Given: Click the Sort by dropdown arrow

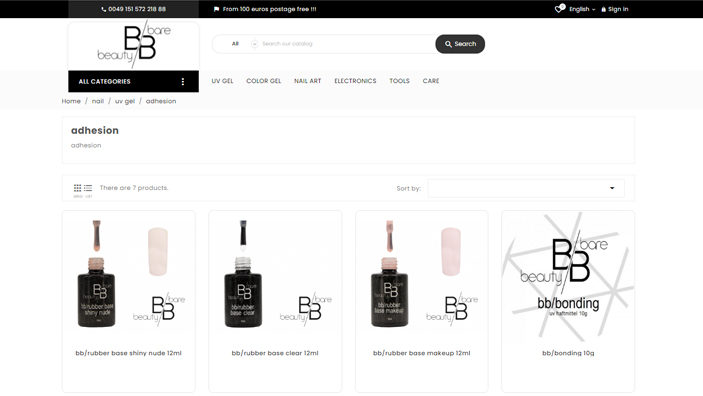Looking at the screenshot, I should coord(612,188).
